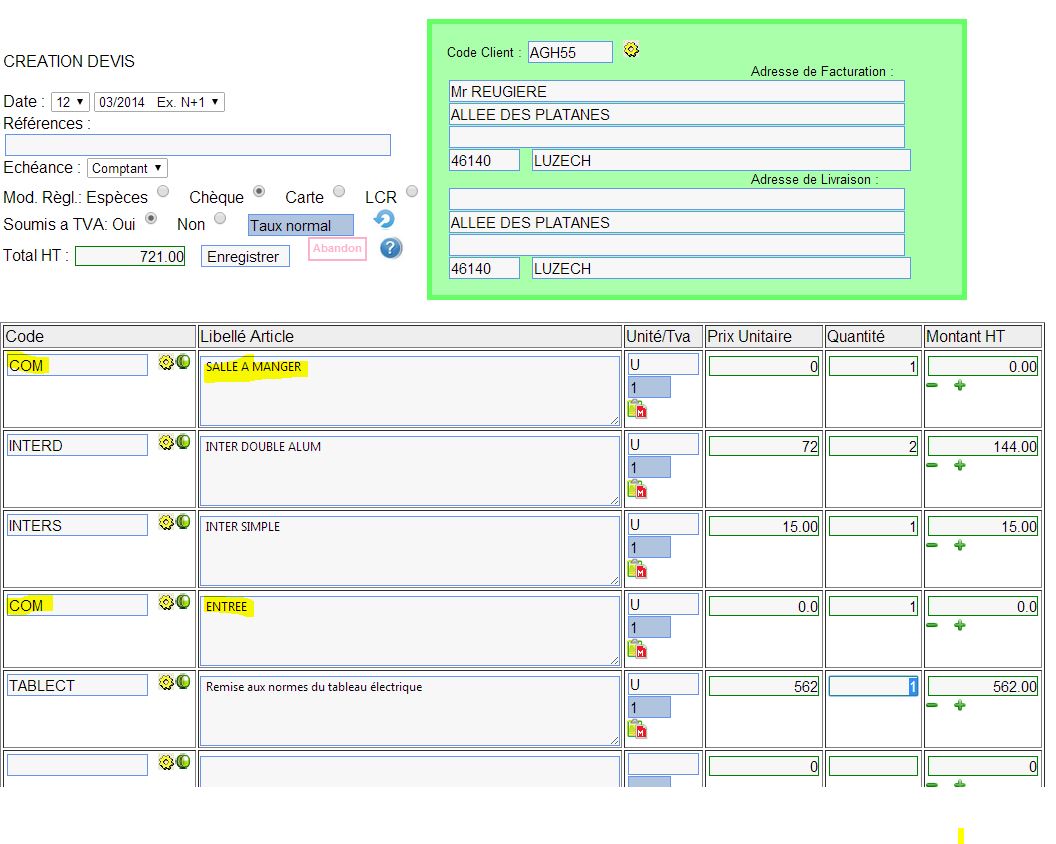
Task: Expand the Echéance dropdown set to Comptant
Action: [x=127, y=168]
